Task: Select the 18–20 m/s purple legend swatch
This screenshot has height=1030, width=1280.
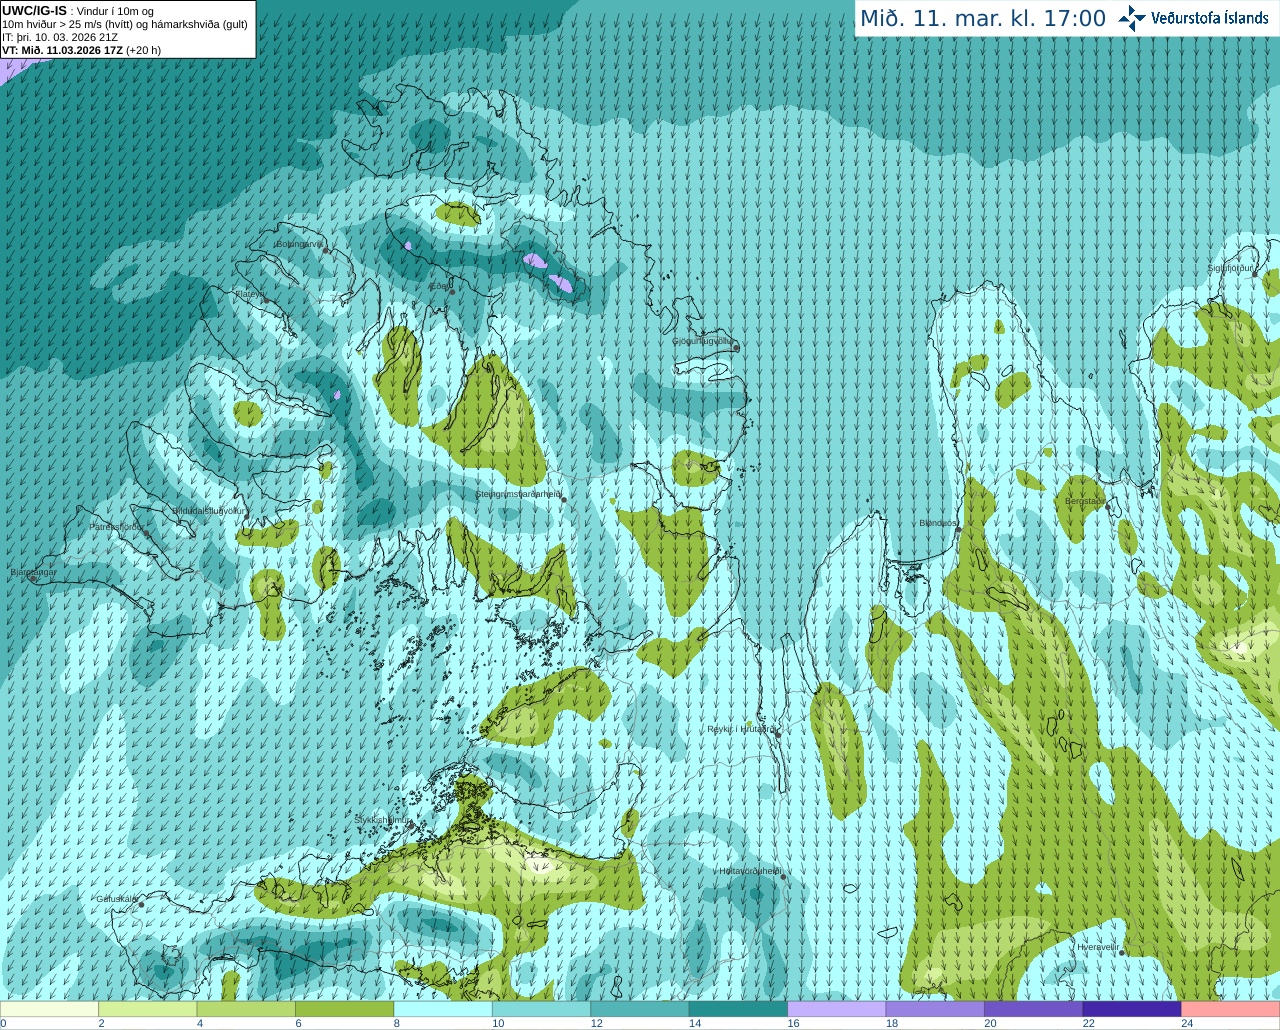Action: pos(935,1009)
